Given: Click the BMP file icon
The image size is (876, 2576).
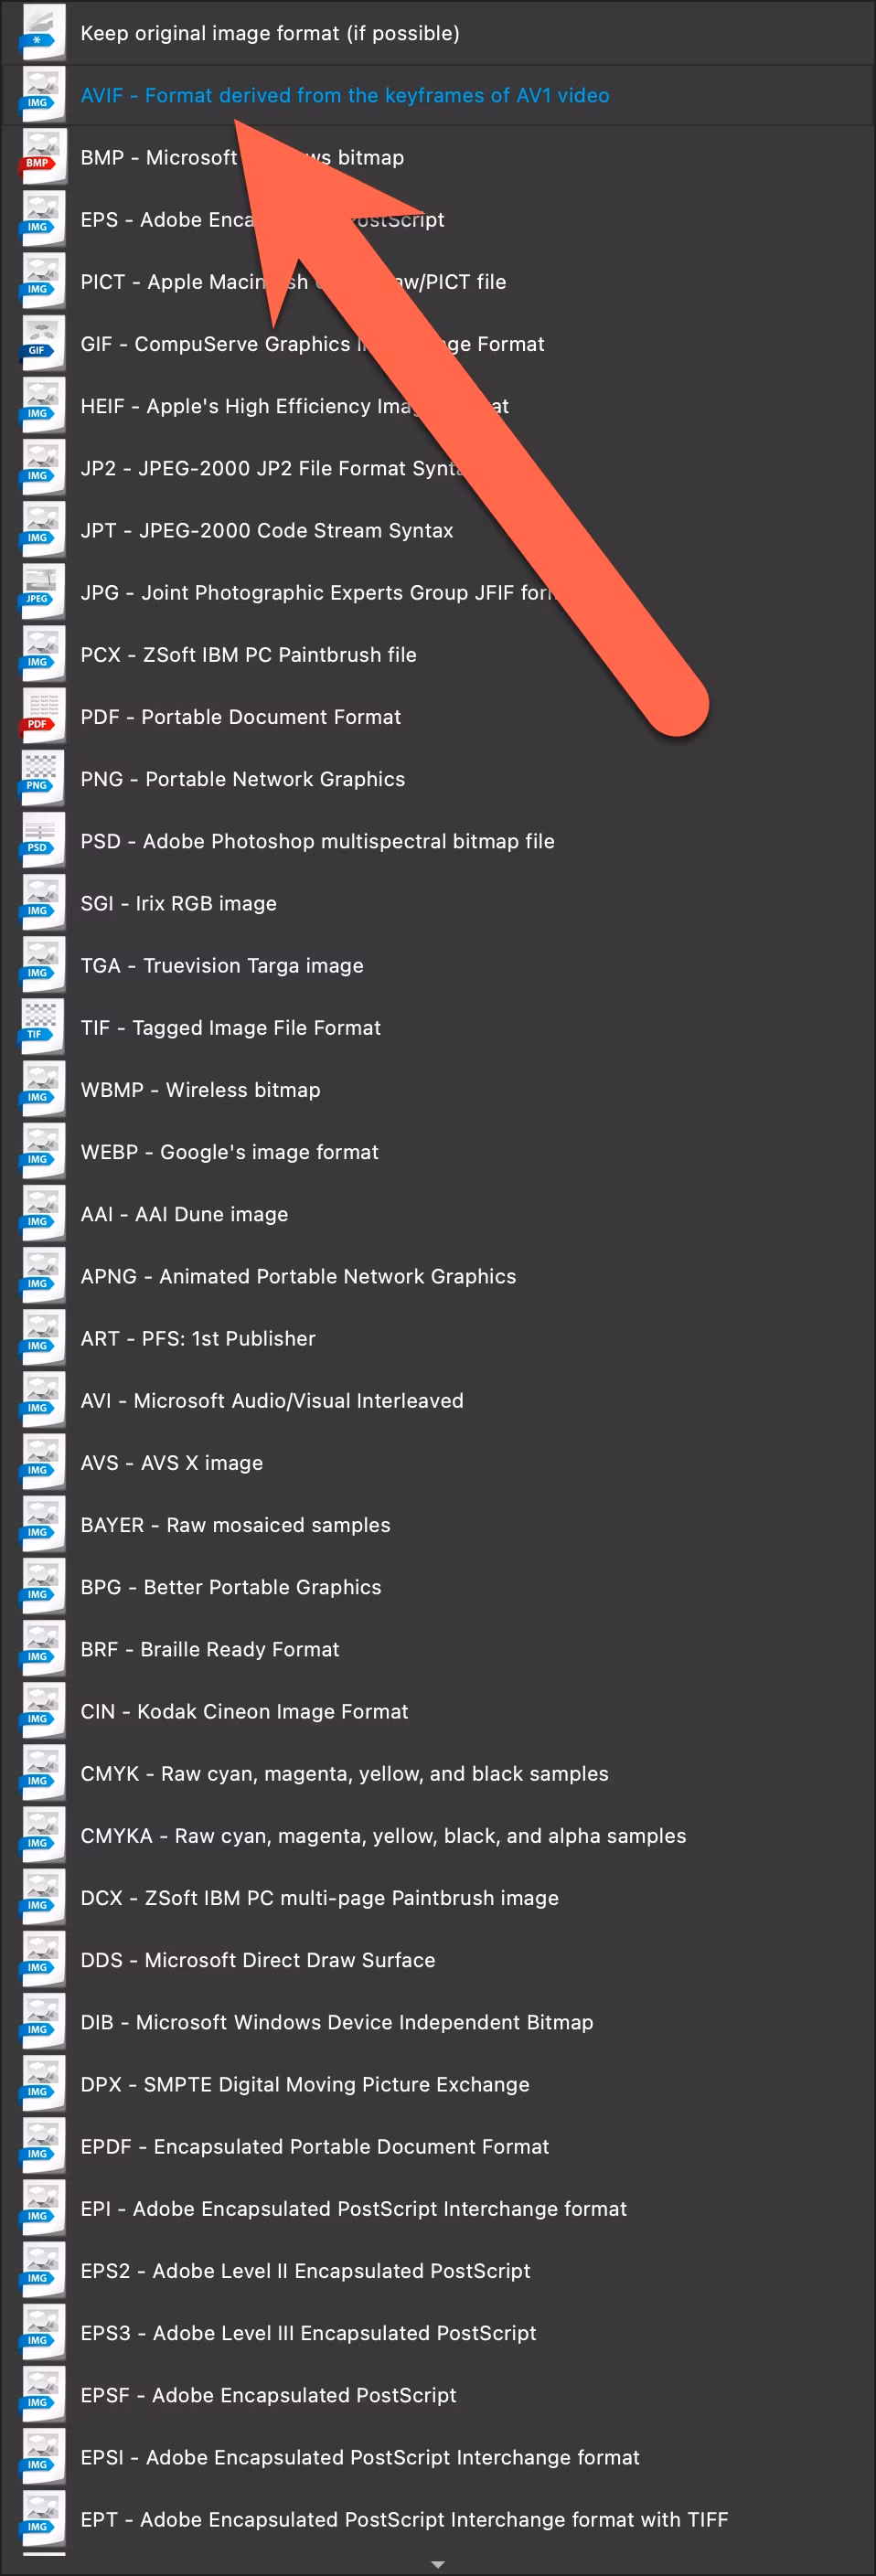Looking at the screenshot, I should [x=42, y=157].
